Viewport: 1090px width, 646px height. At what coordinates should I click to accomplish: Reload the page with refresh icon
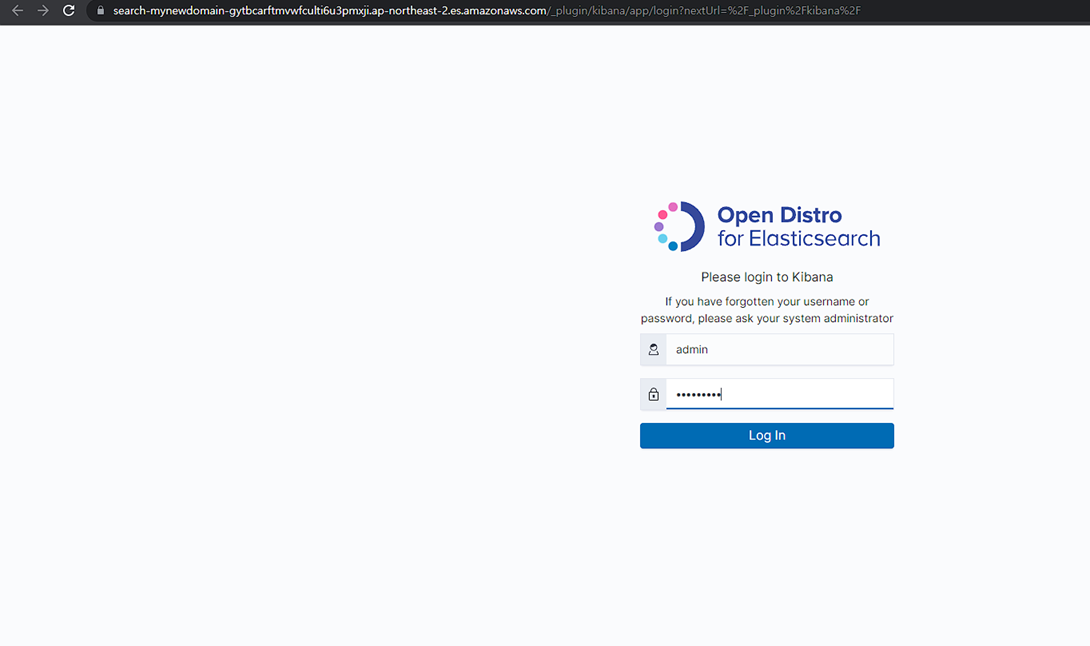click(69, 10)
